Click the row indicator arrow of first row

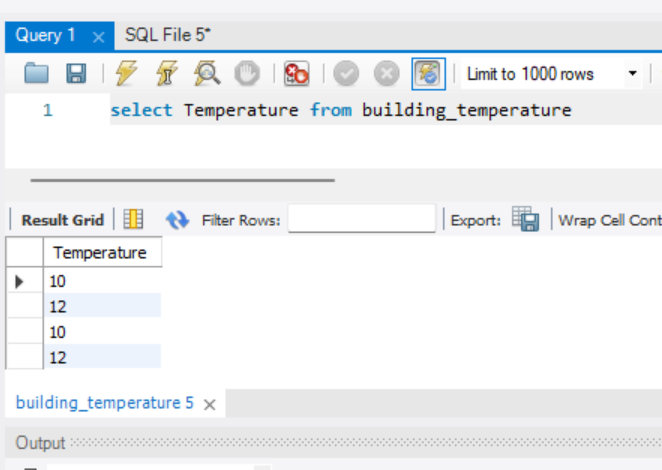tap(19, 281)
